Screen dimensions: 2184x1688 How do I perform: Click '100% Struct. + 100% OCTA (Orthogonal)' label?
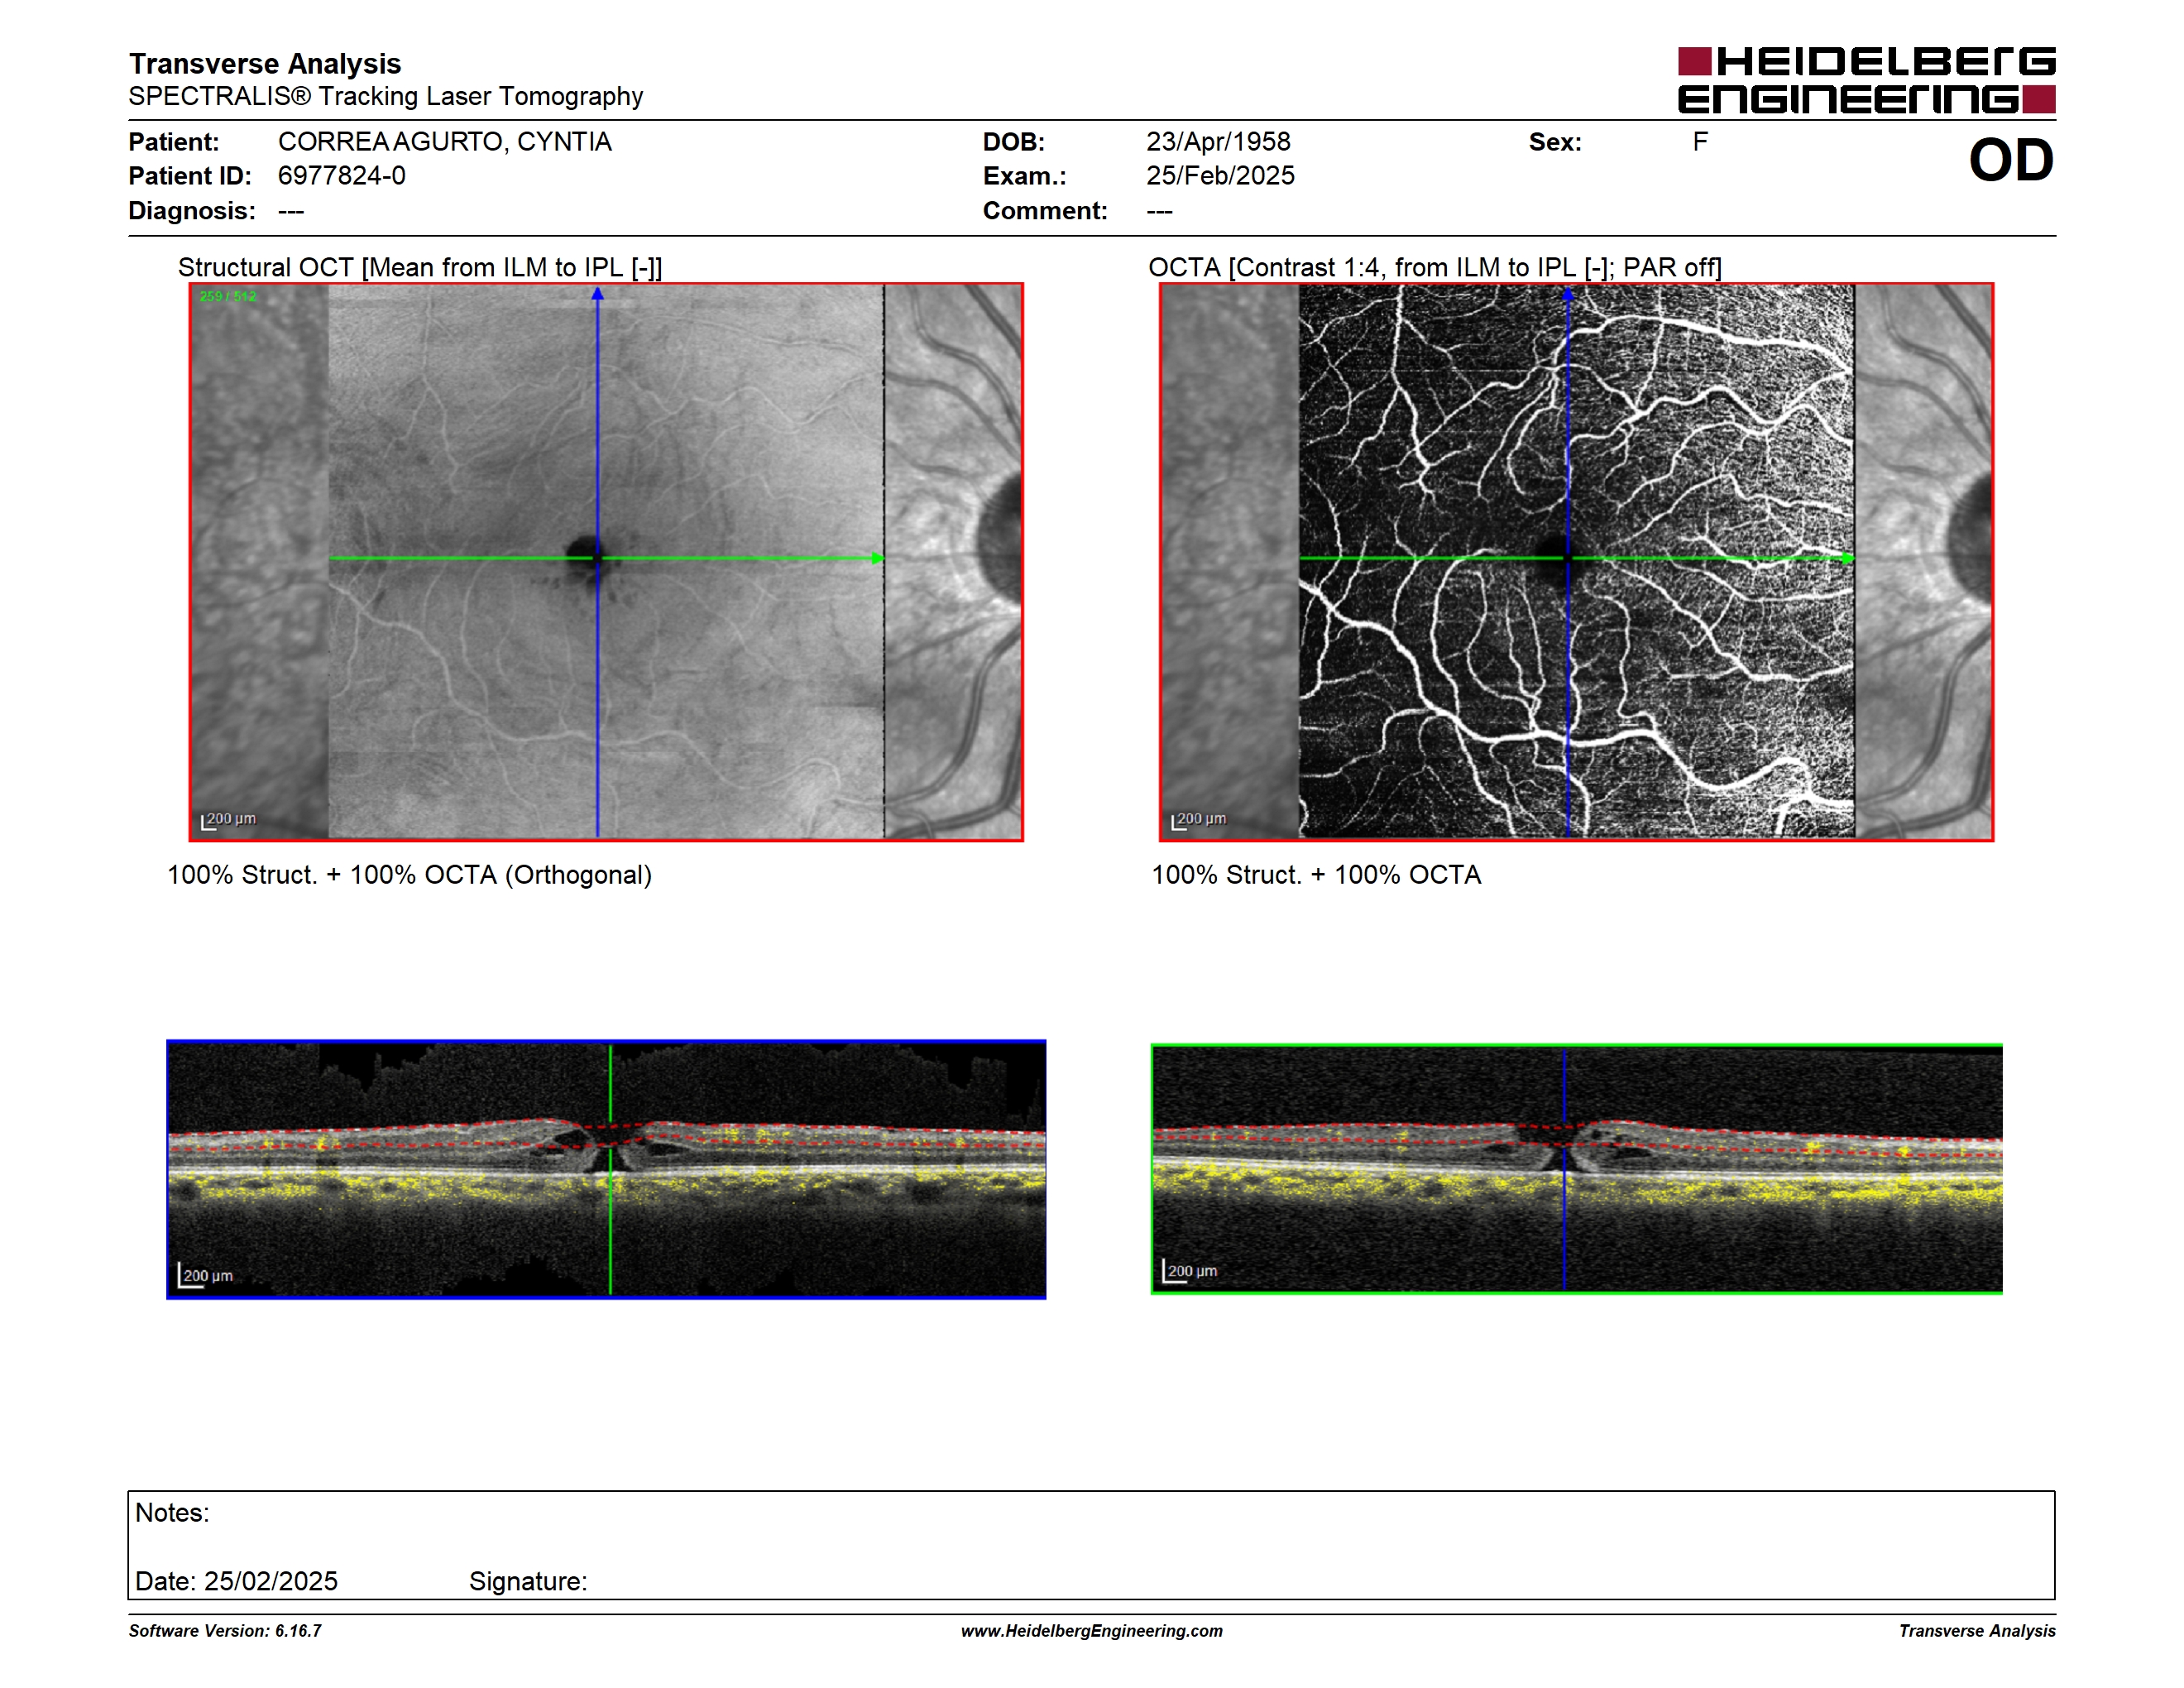409,875
